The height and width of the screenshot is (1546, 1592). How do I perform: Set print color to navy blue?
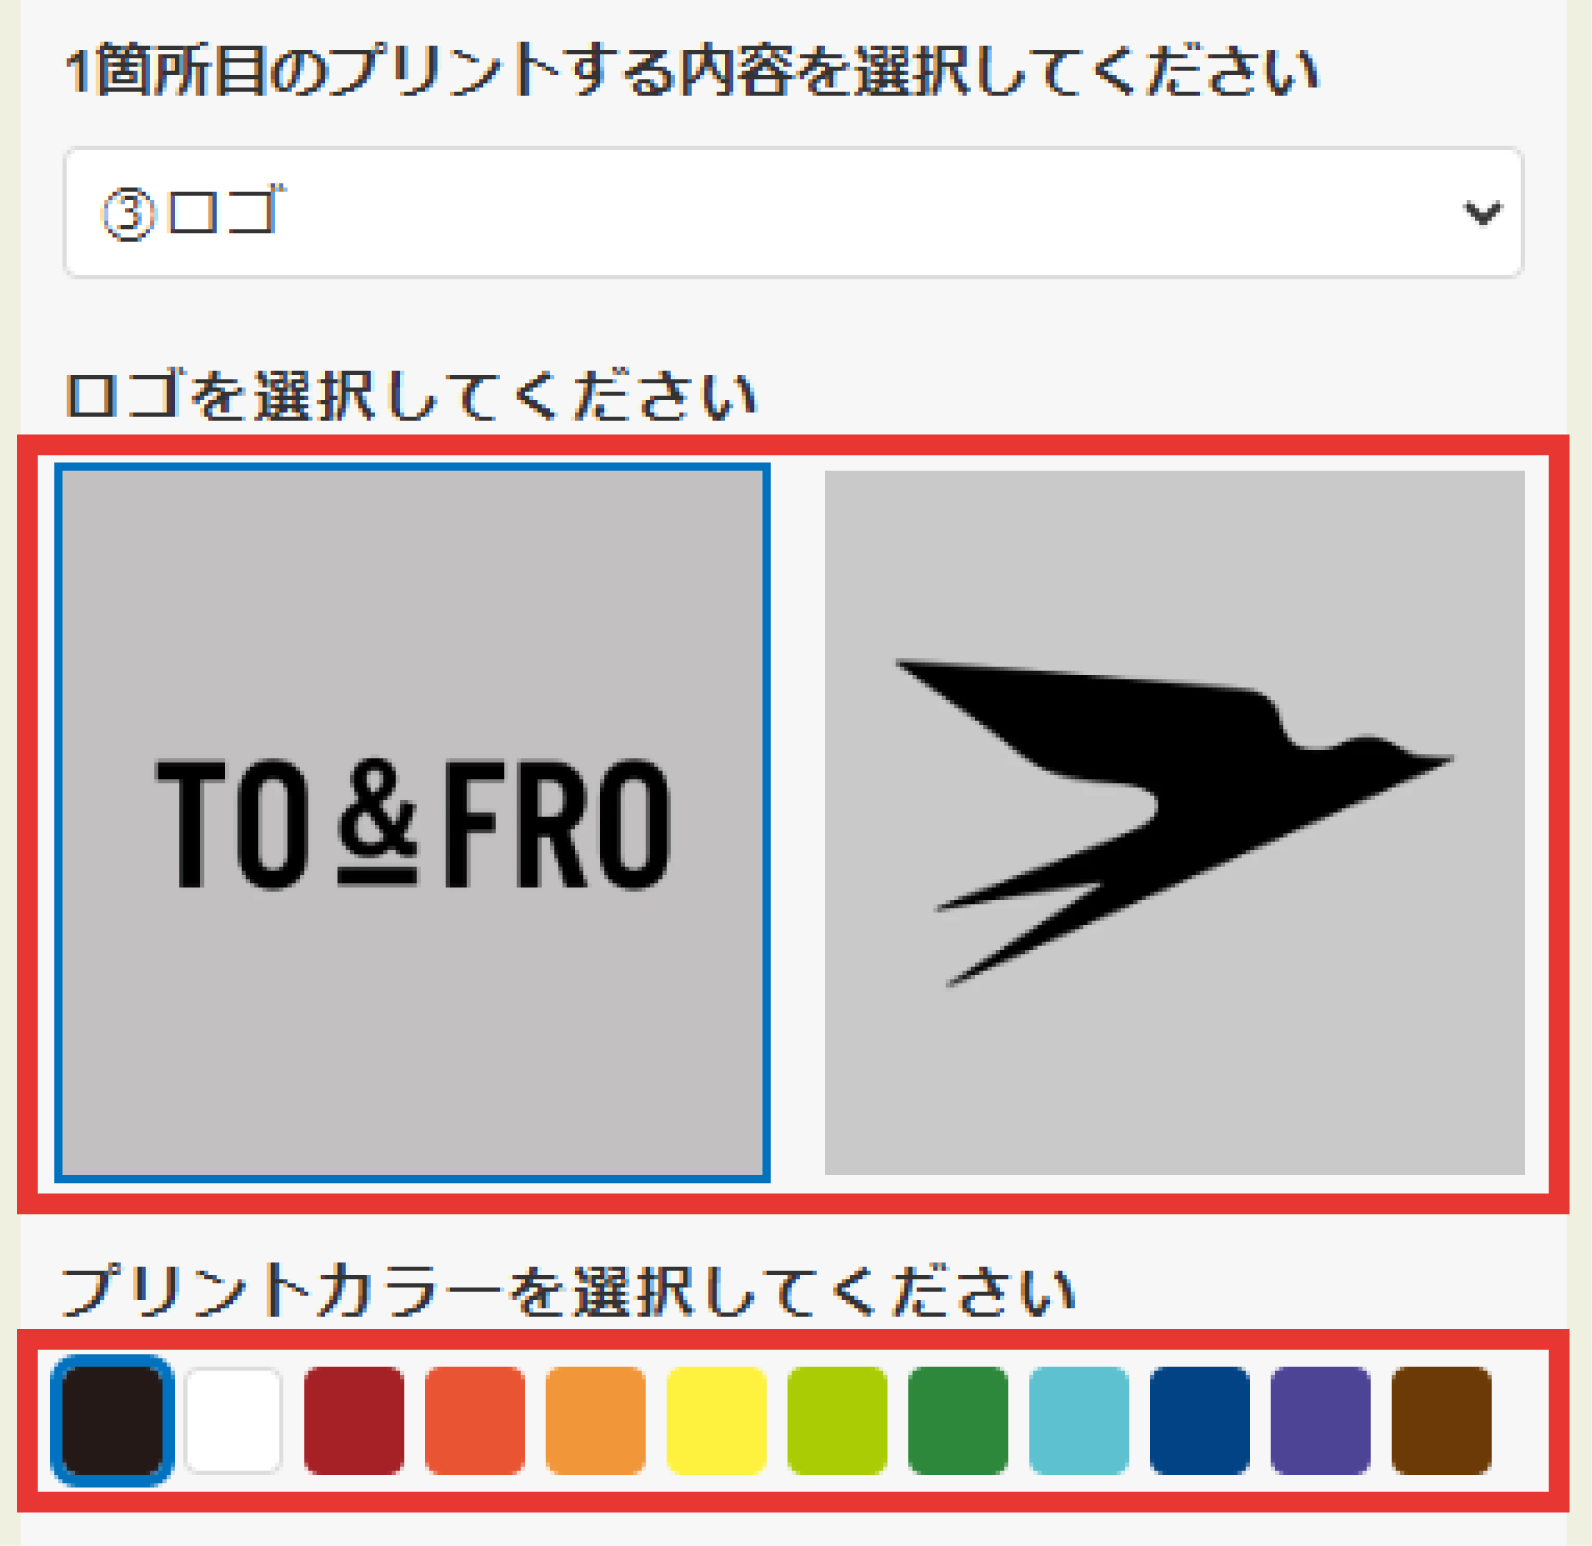click(x=1200, y=1420)
